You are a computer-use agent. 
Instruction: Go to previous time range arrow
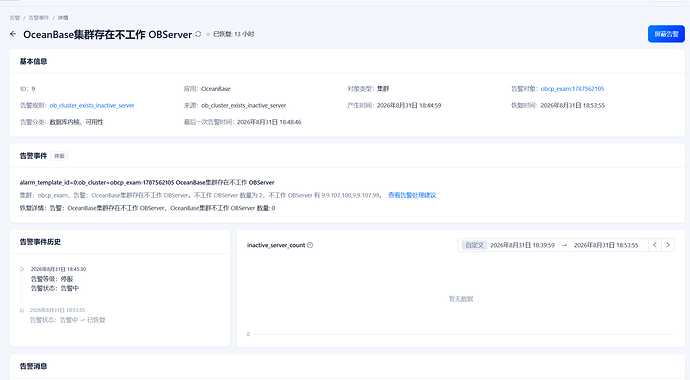[655, 245]
